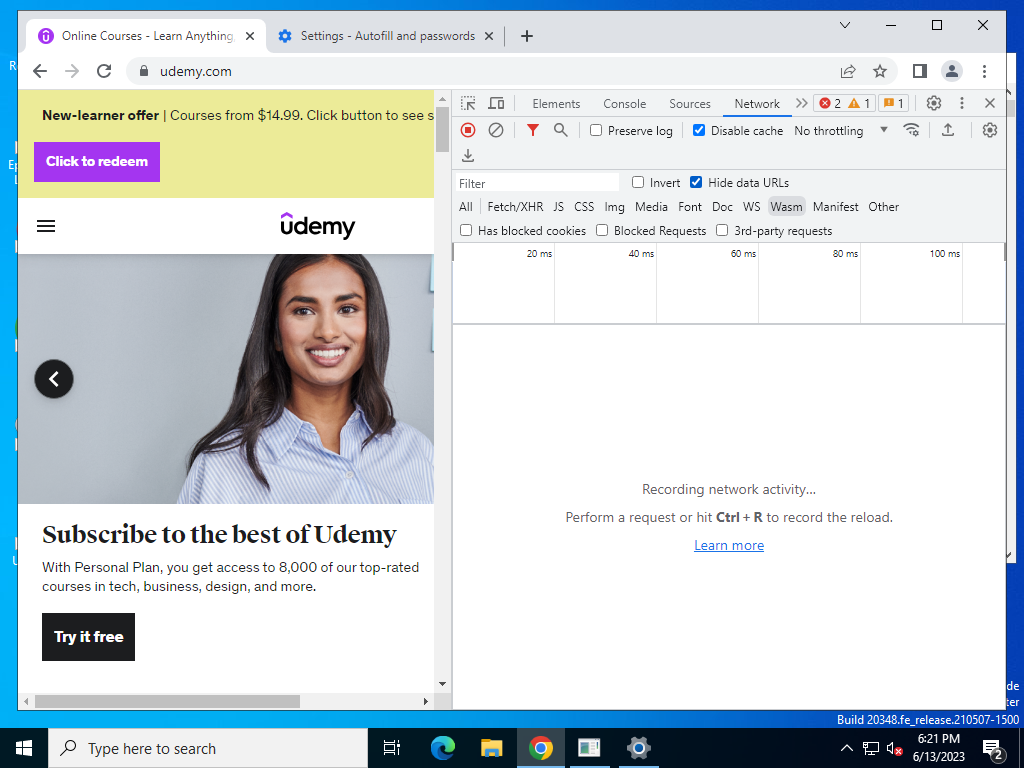1024x768 pixels.
Task: Show hidden system tray icons
Action: pos(846,748)
